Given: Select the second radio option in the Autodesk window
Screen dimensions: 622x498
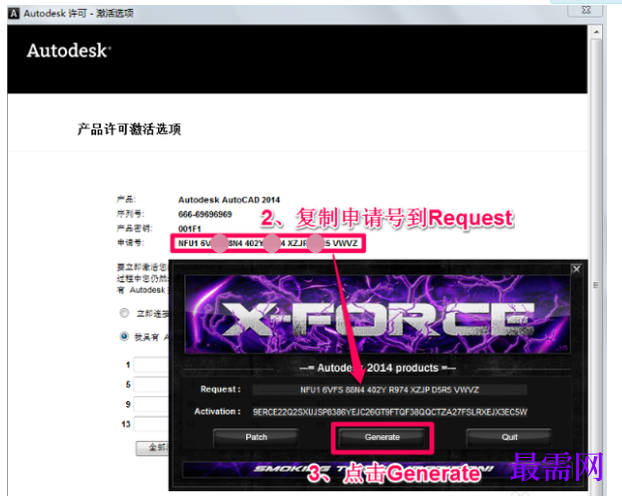Looking at the screenshot, I should pos(124,336).
